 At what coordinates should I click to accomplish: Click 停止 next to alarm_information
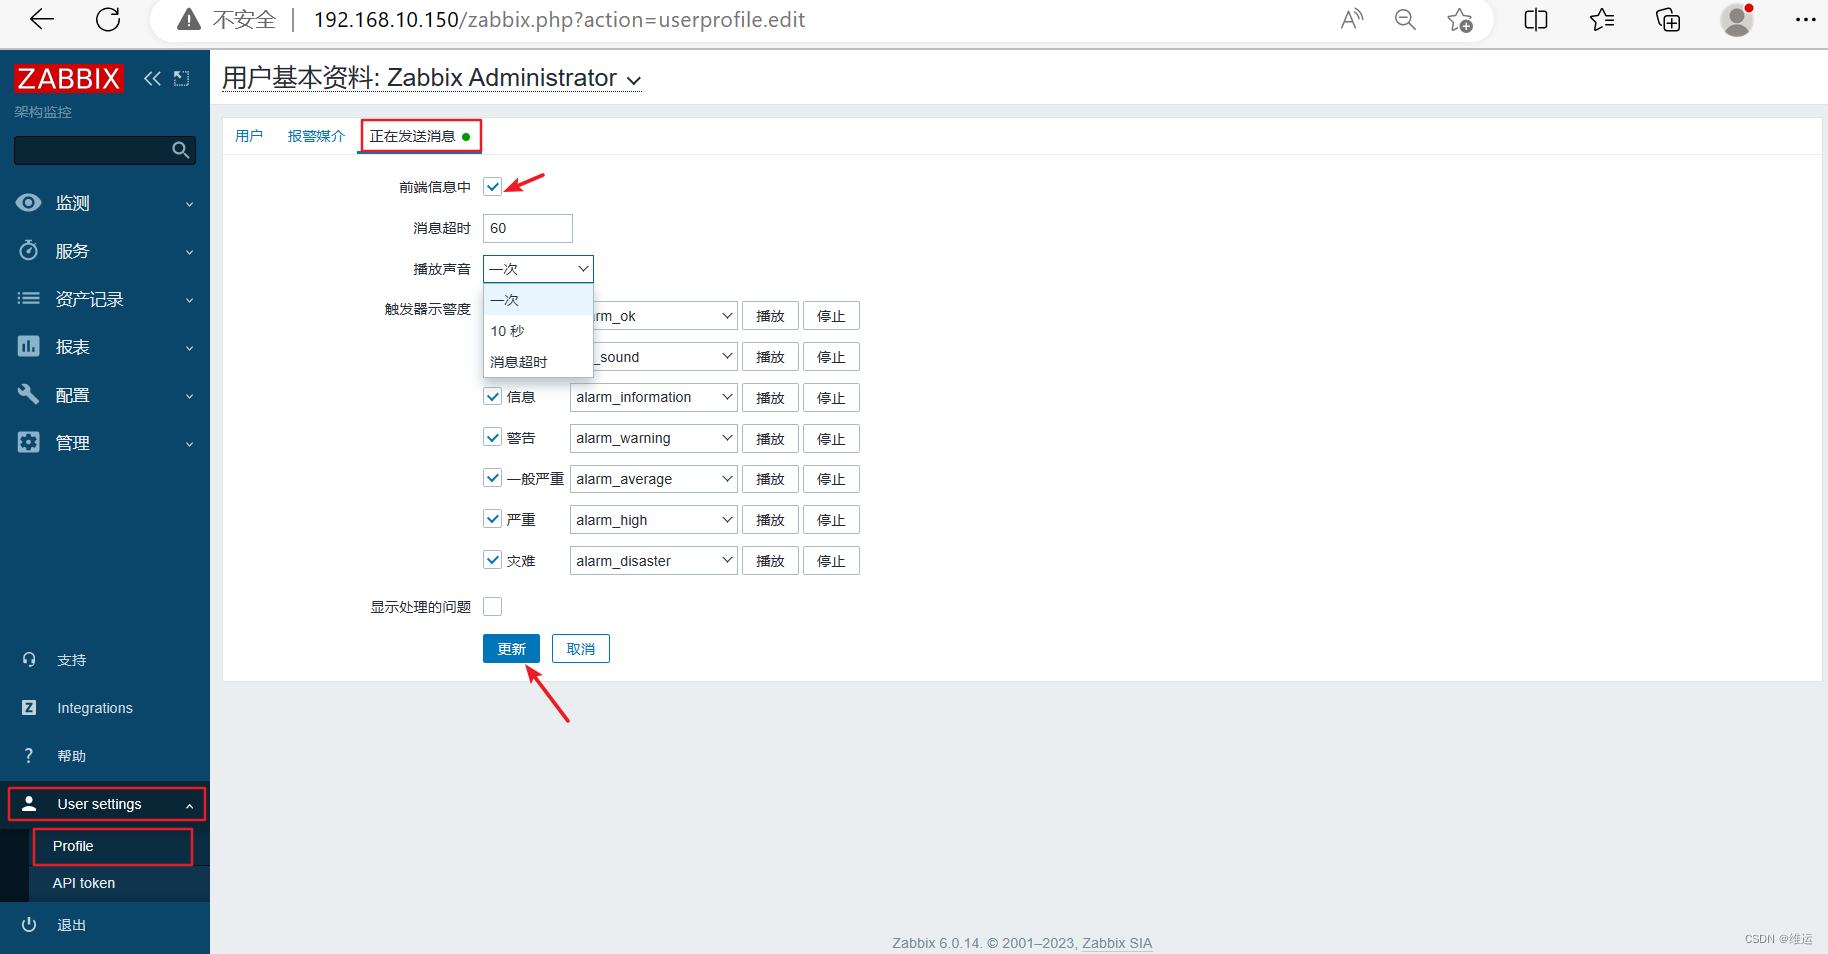(x=831, y=397)
